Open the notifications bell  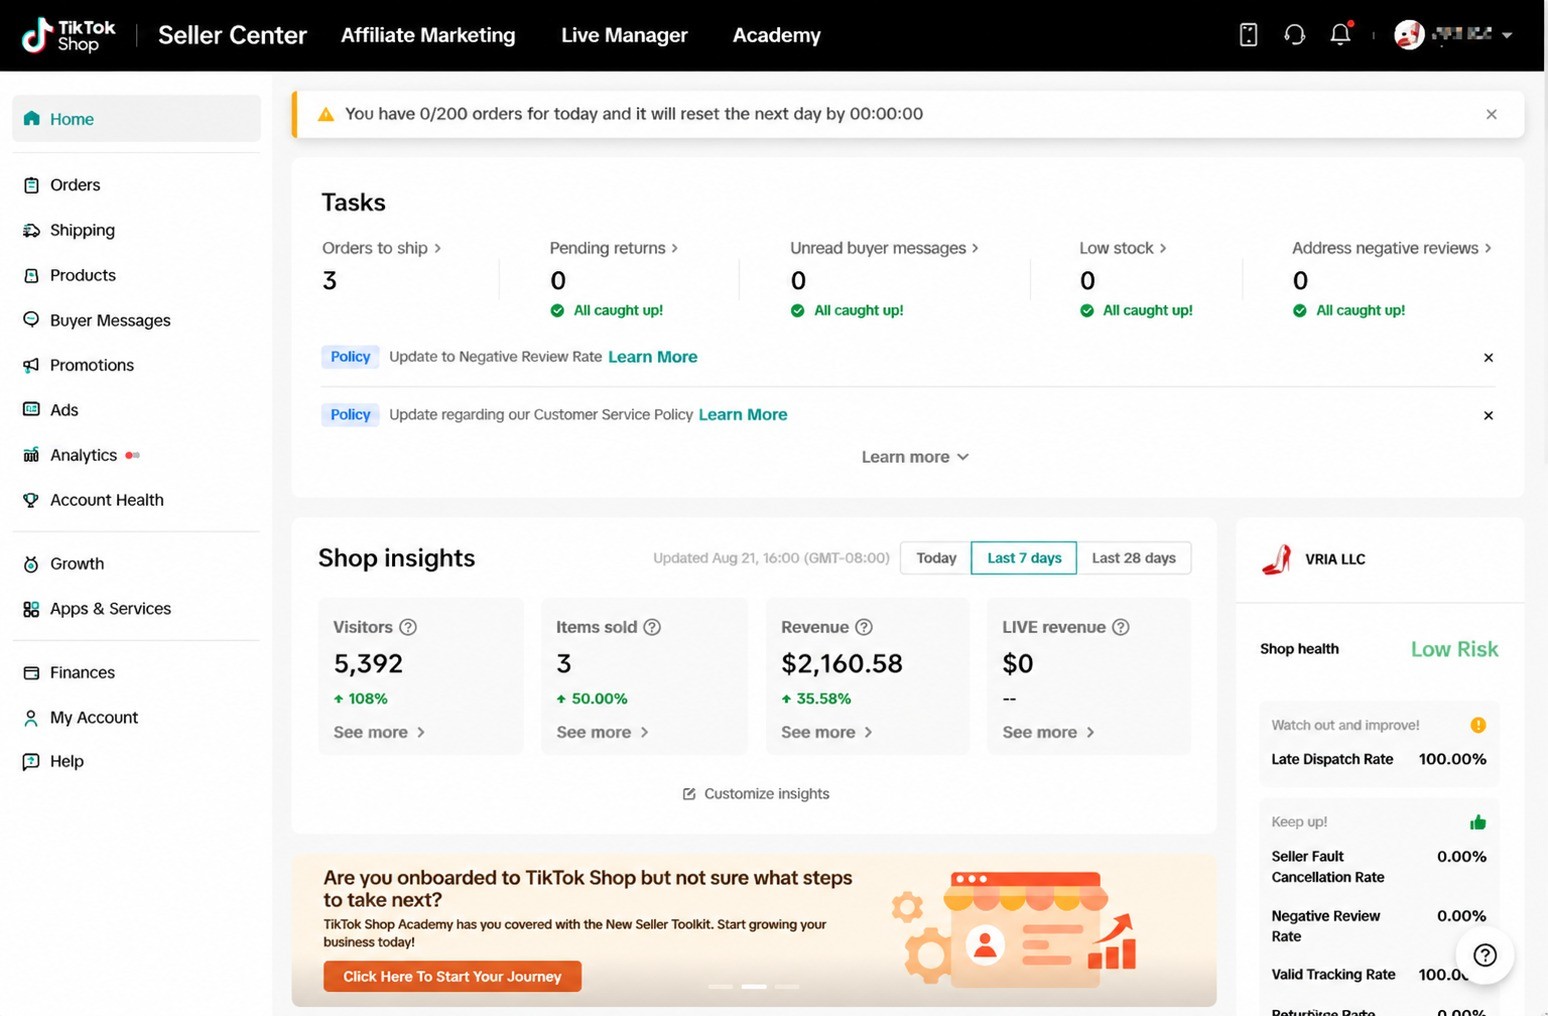click(x=1341, y=34)
